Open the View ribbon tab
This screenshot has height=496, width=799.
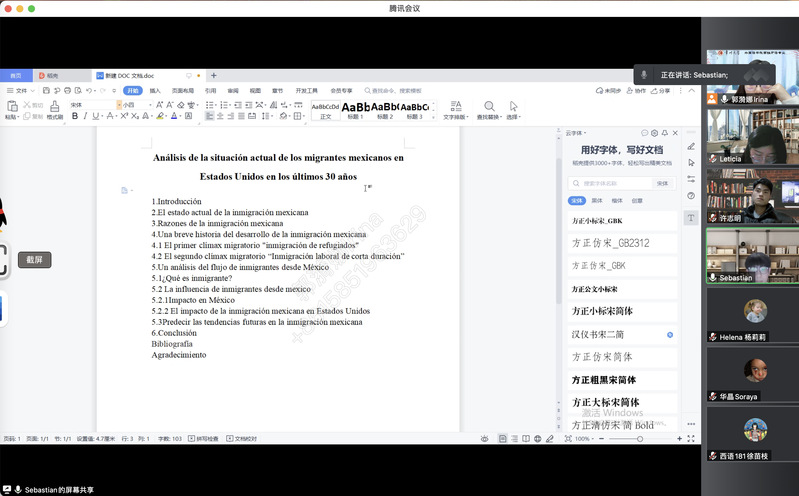[x=255, y=90]
